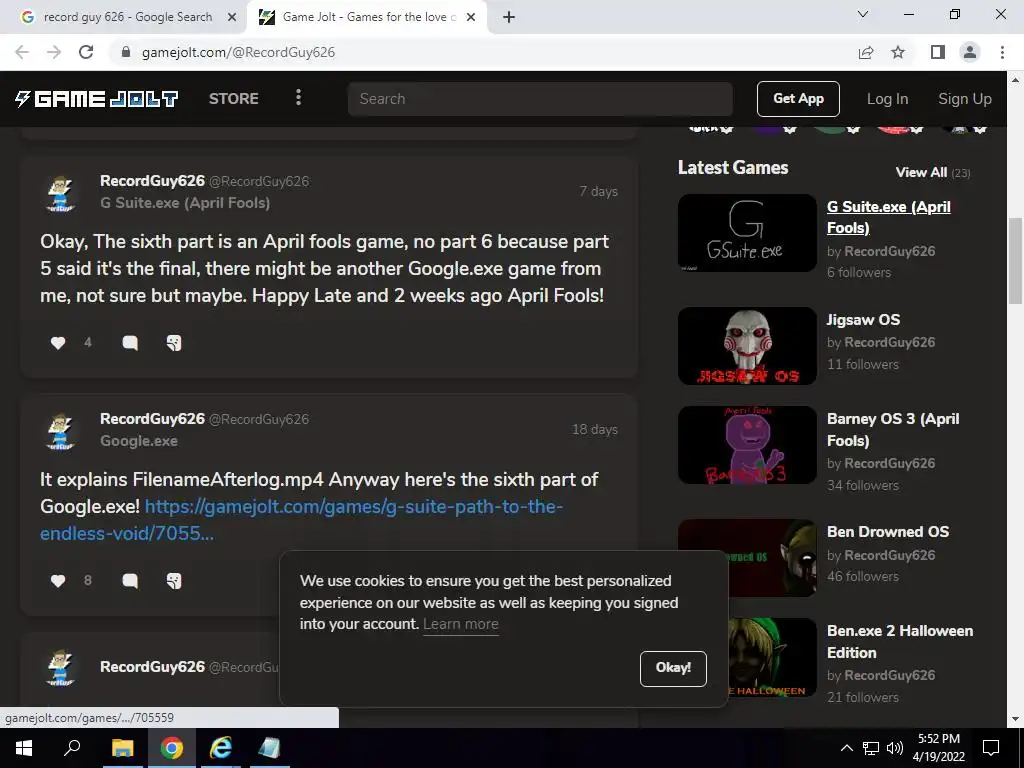
Task: Click the Sign Up link
Action: click(965, 99)
